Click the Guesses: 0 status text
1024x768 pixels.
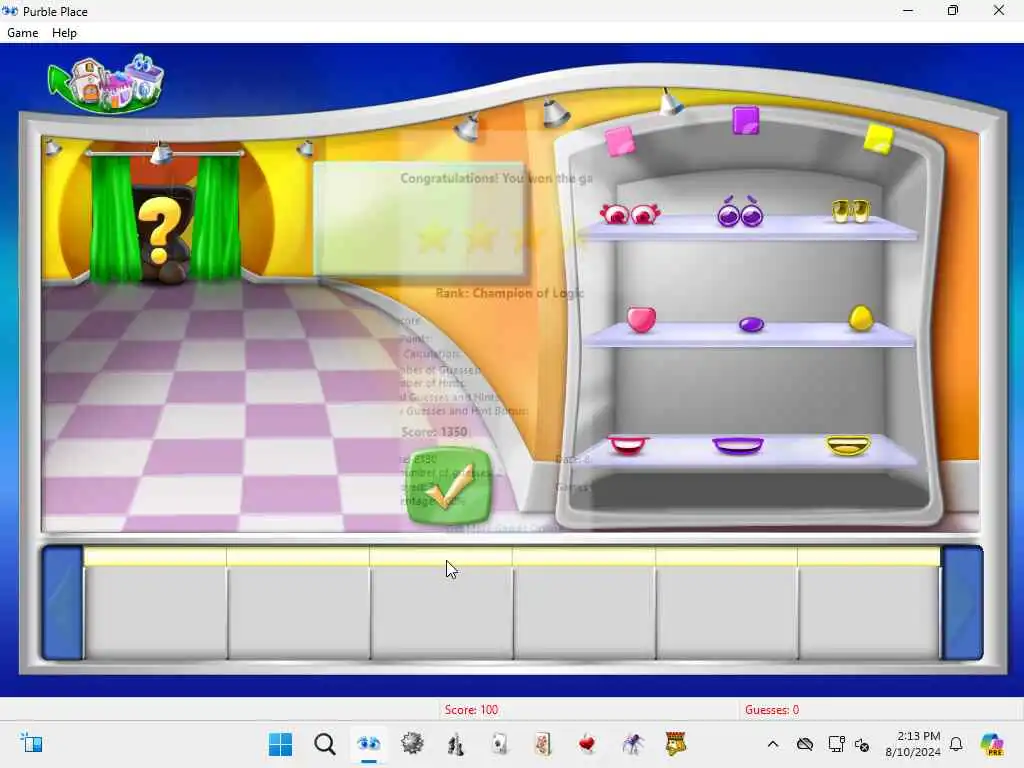point(772,710)
